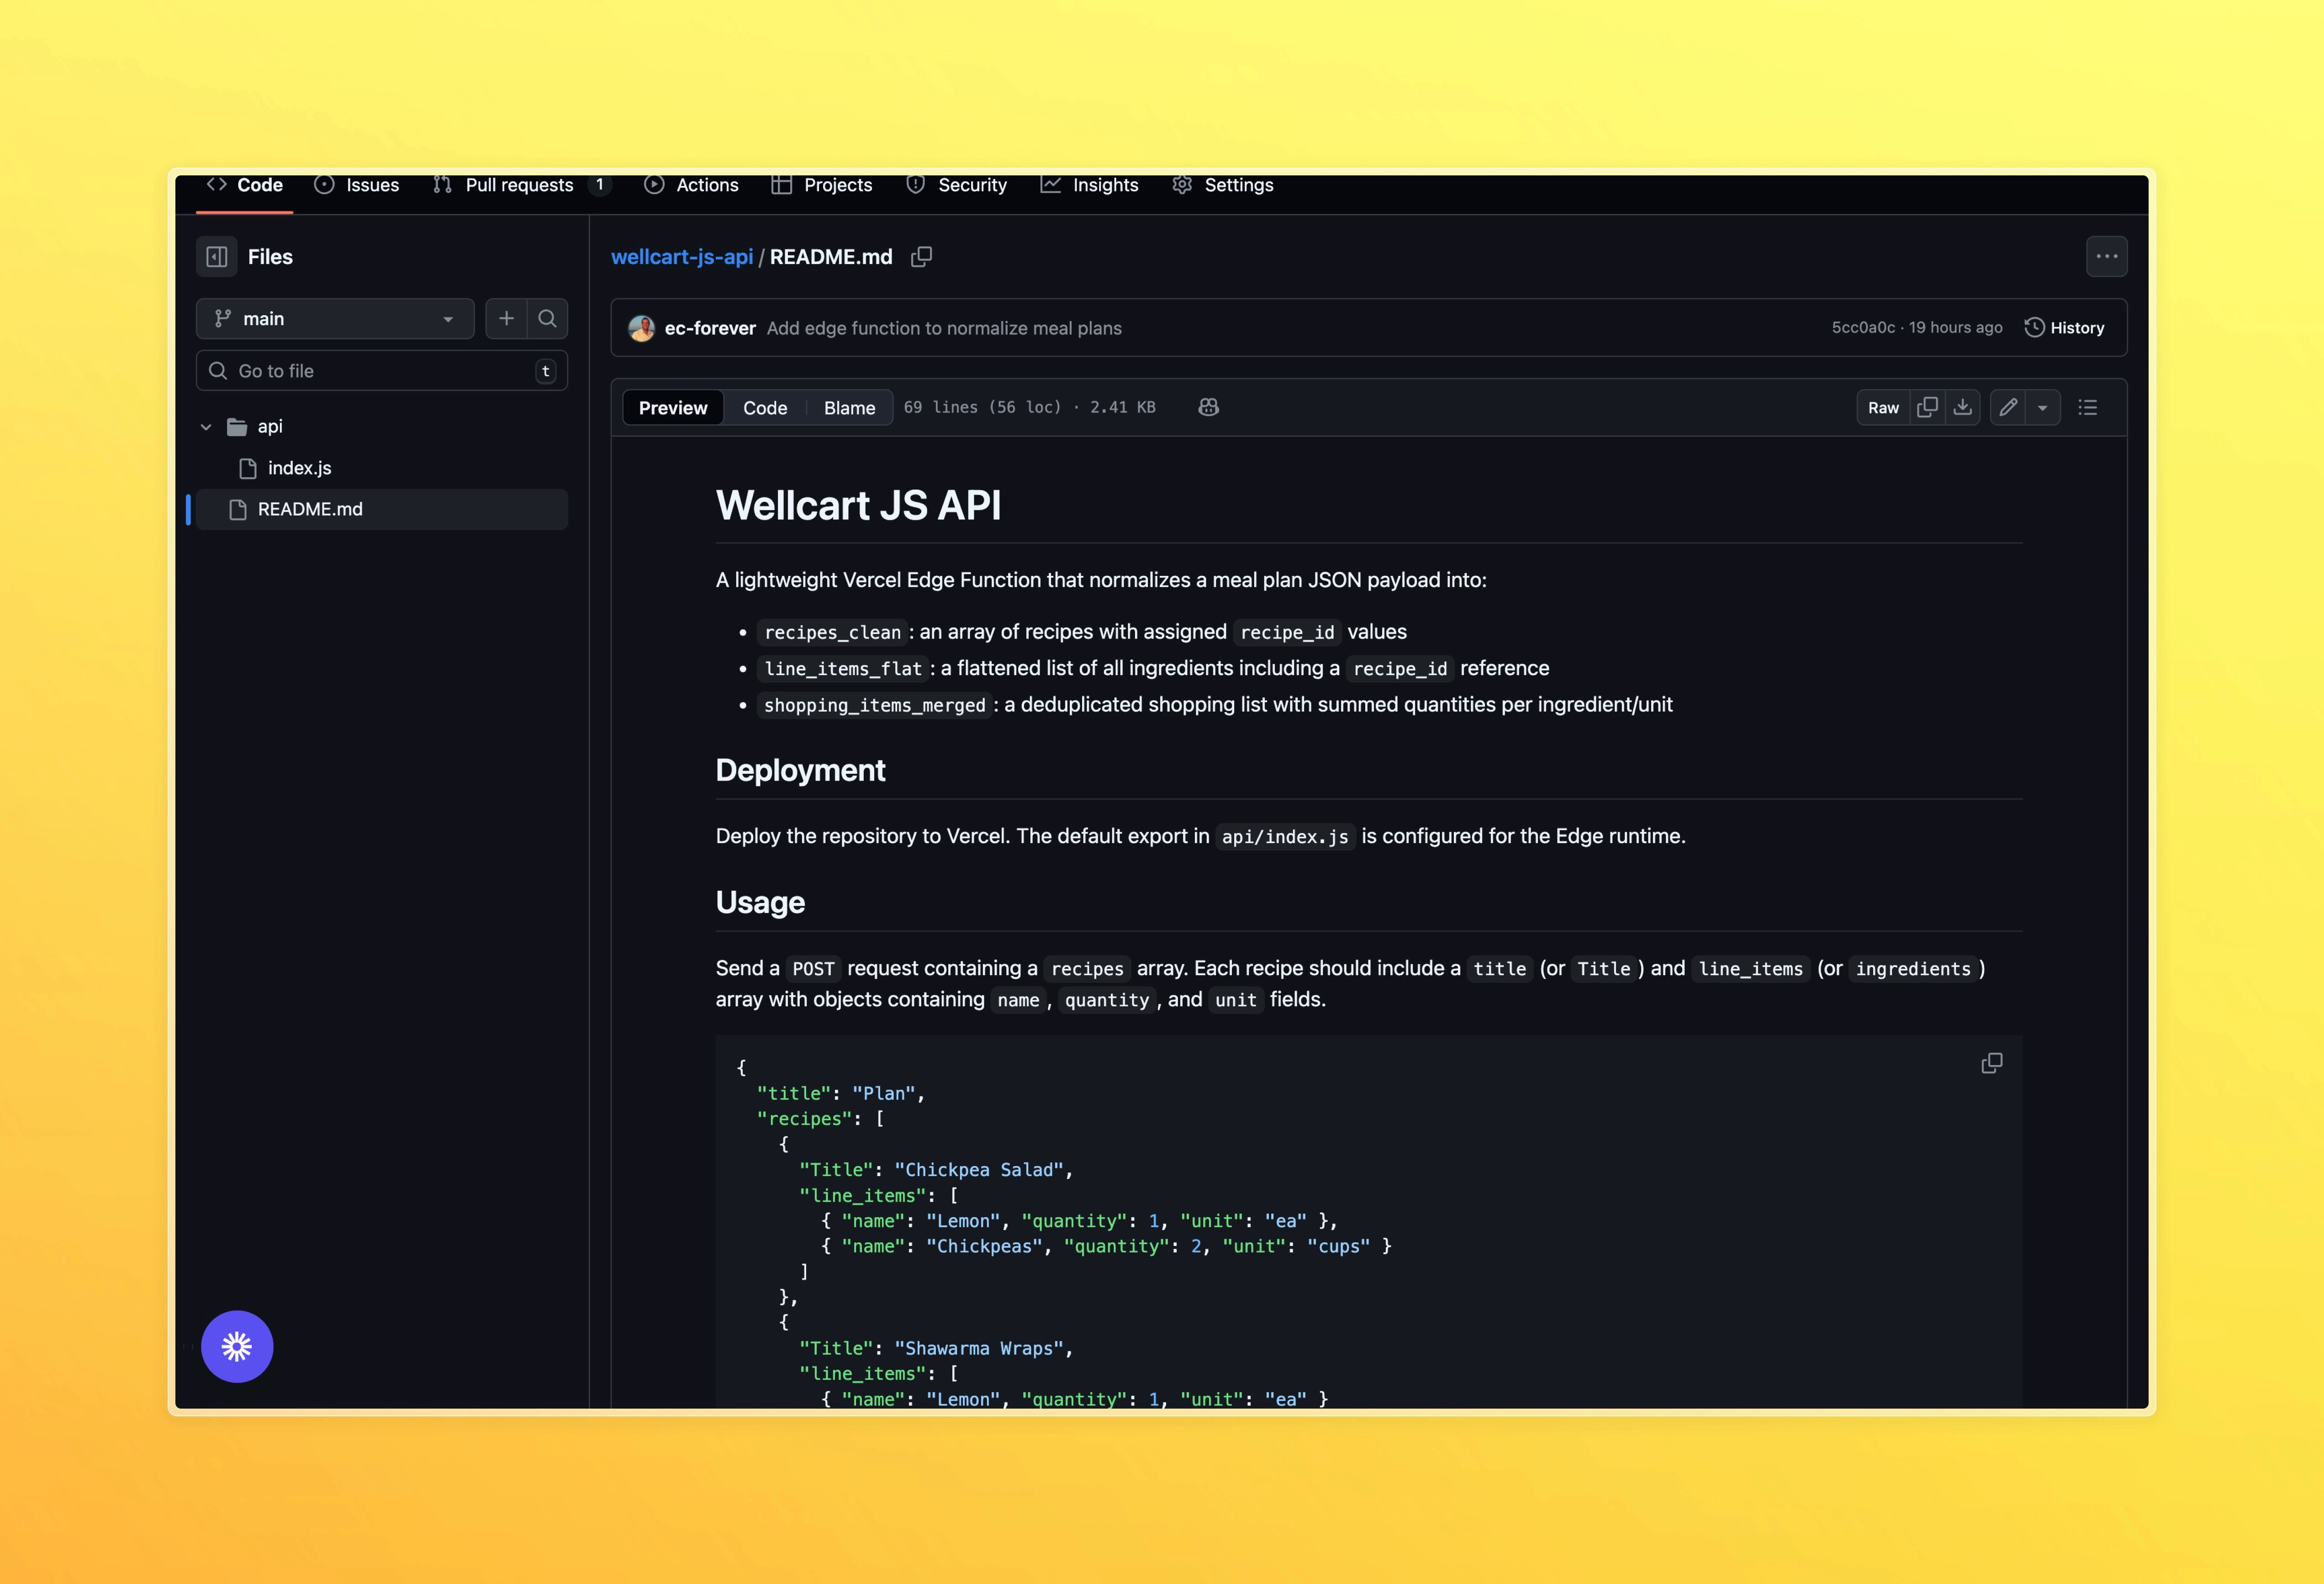Screen dimensions: 2324x1584
Task: Click the wellcart-js-api breadcrumb link
Action: coord(682,257)
